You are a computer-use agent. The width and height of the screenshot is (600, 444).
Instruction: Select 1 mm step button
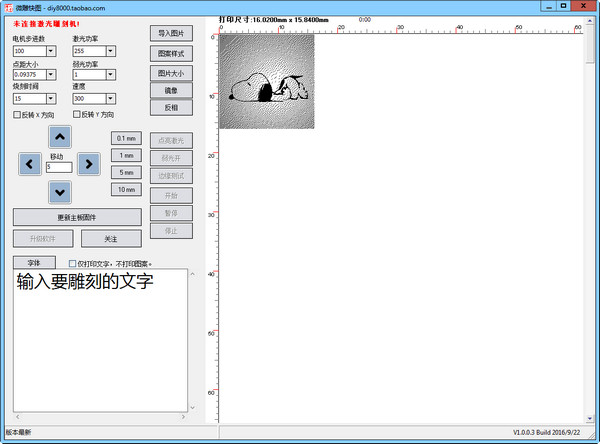[126, 155]
